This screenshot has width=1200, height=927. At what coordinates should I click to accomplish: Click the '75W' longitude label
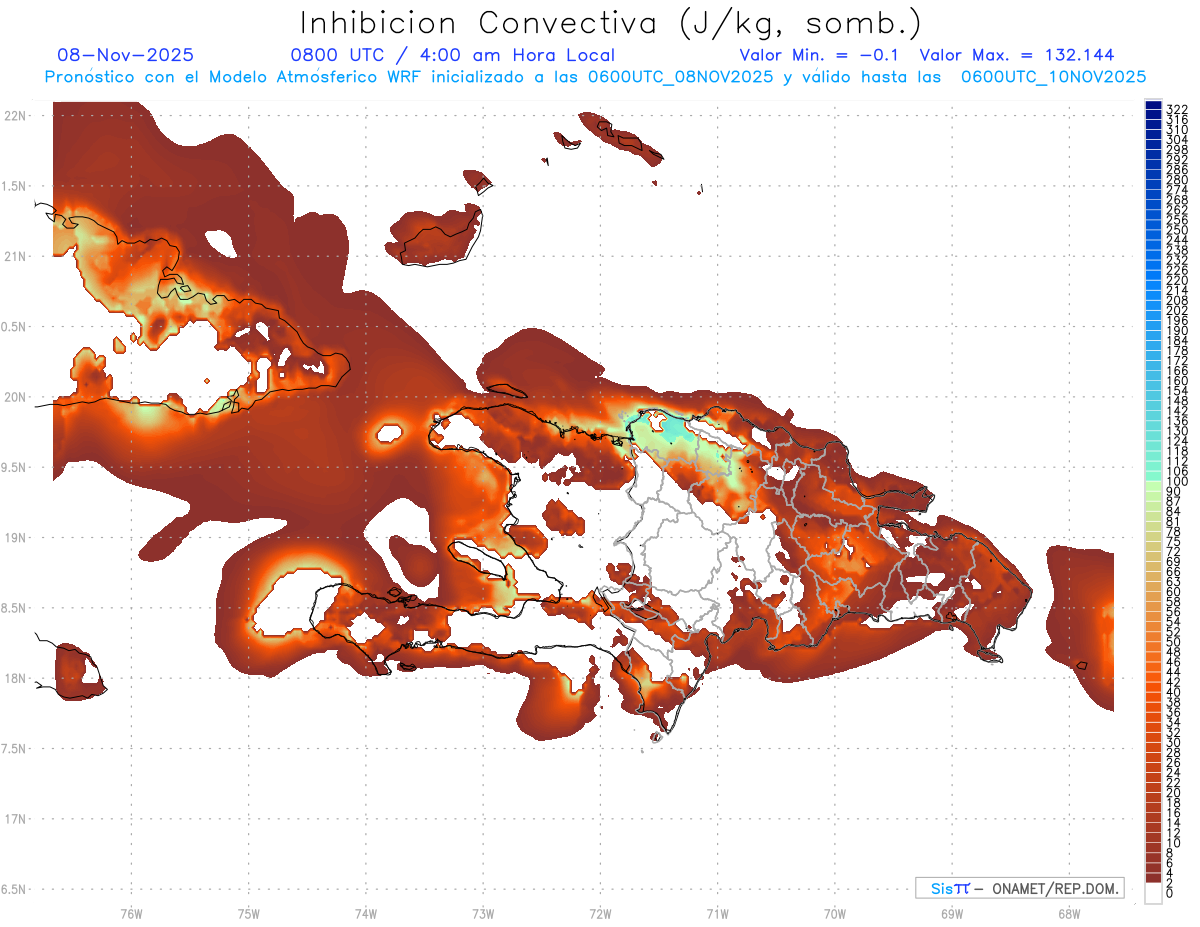coord(248,913)
